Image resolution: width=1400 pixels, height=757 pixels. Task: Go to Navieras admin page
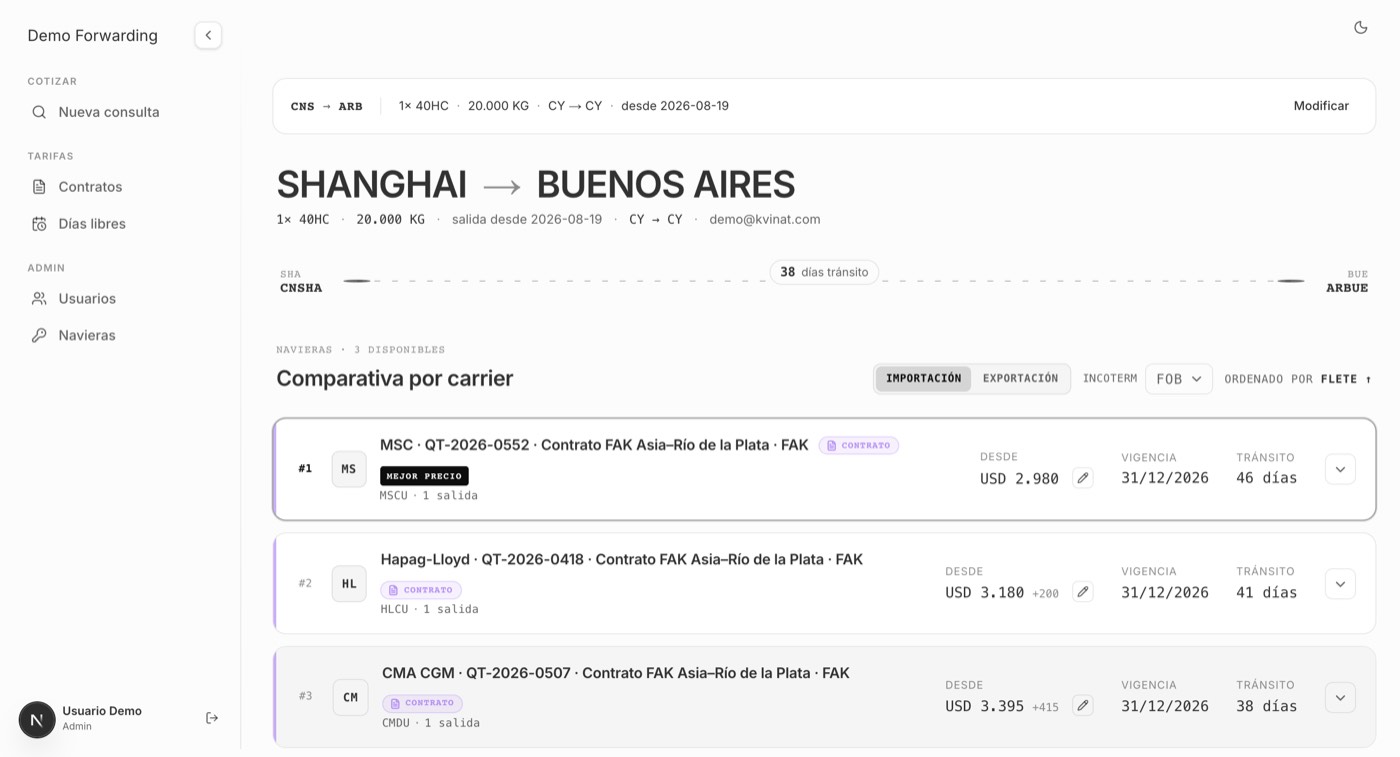point(87,336)
